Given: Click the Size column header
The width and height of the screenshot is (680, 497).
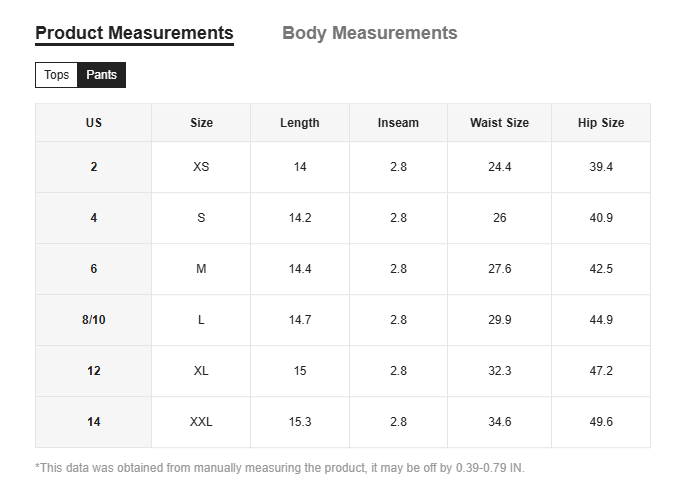Looking at the screenshot, I should pos(201,123).
